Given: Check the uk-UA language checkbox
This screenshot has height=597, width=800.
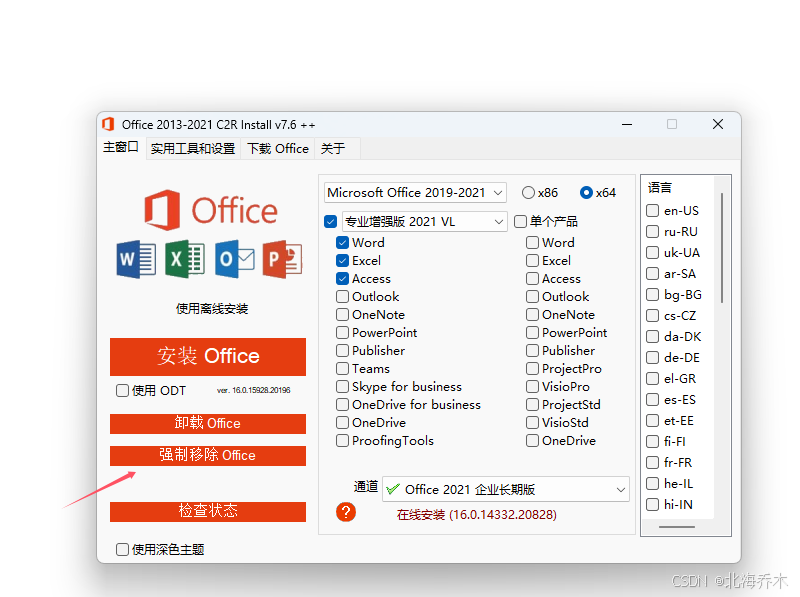Looking at the screenshot, I should click(x=653, y=253).
